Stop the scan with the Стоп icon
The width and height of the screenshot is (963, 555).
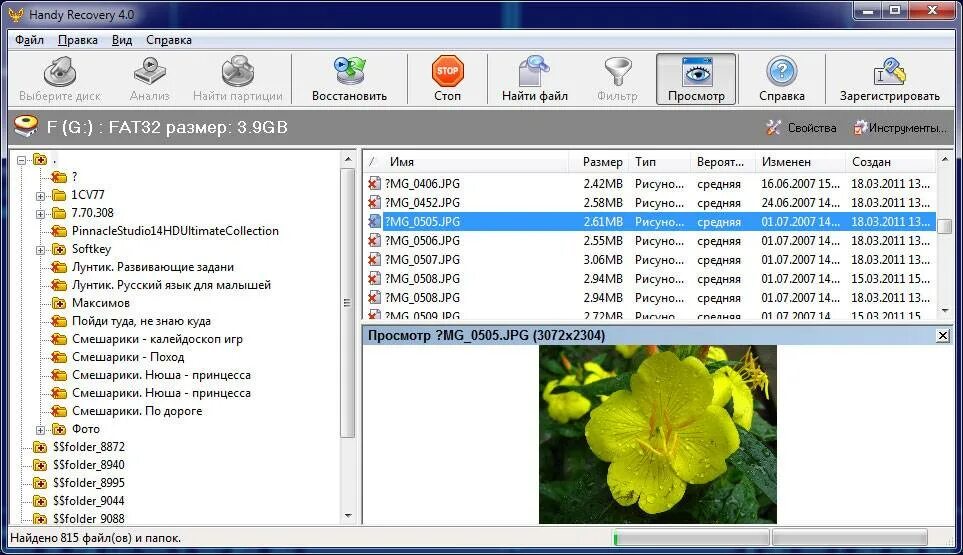[x=447, y=79]
